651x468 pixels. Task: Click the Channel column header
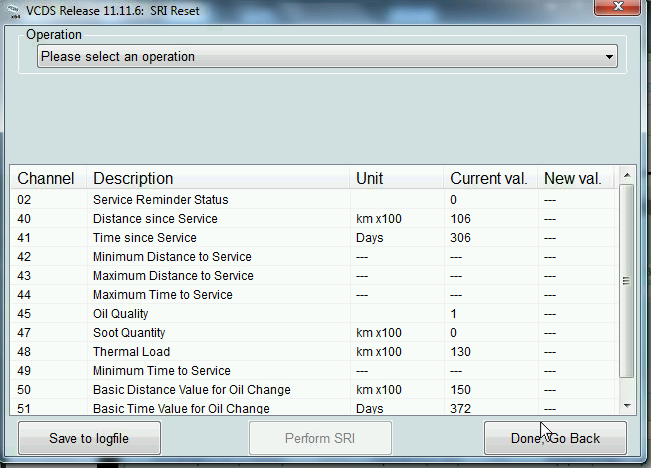pyautogui.click(x=46, y=179)
